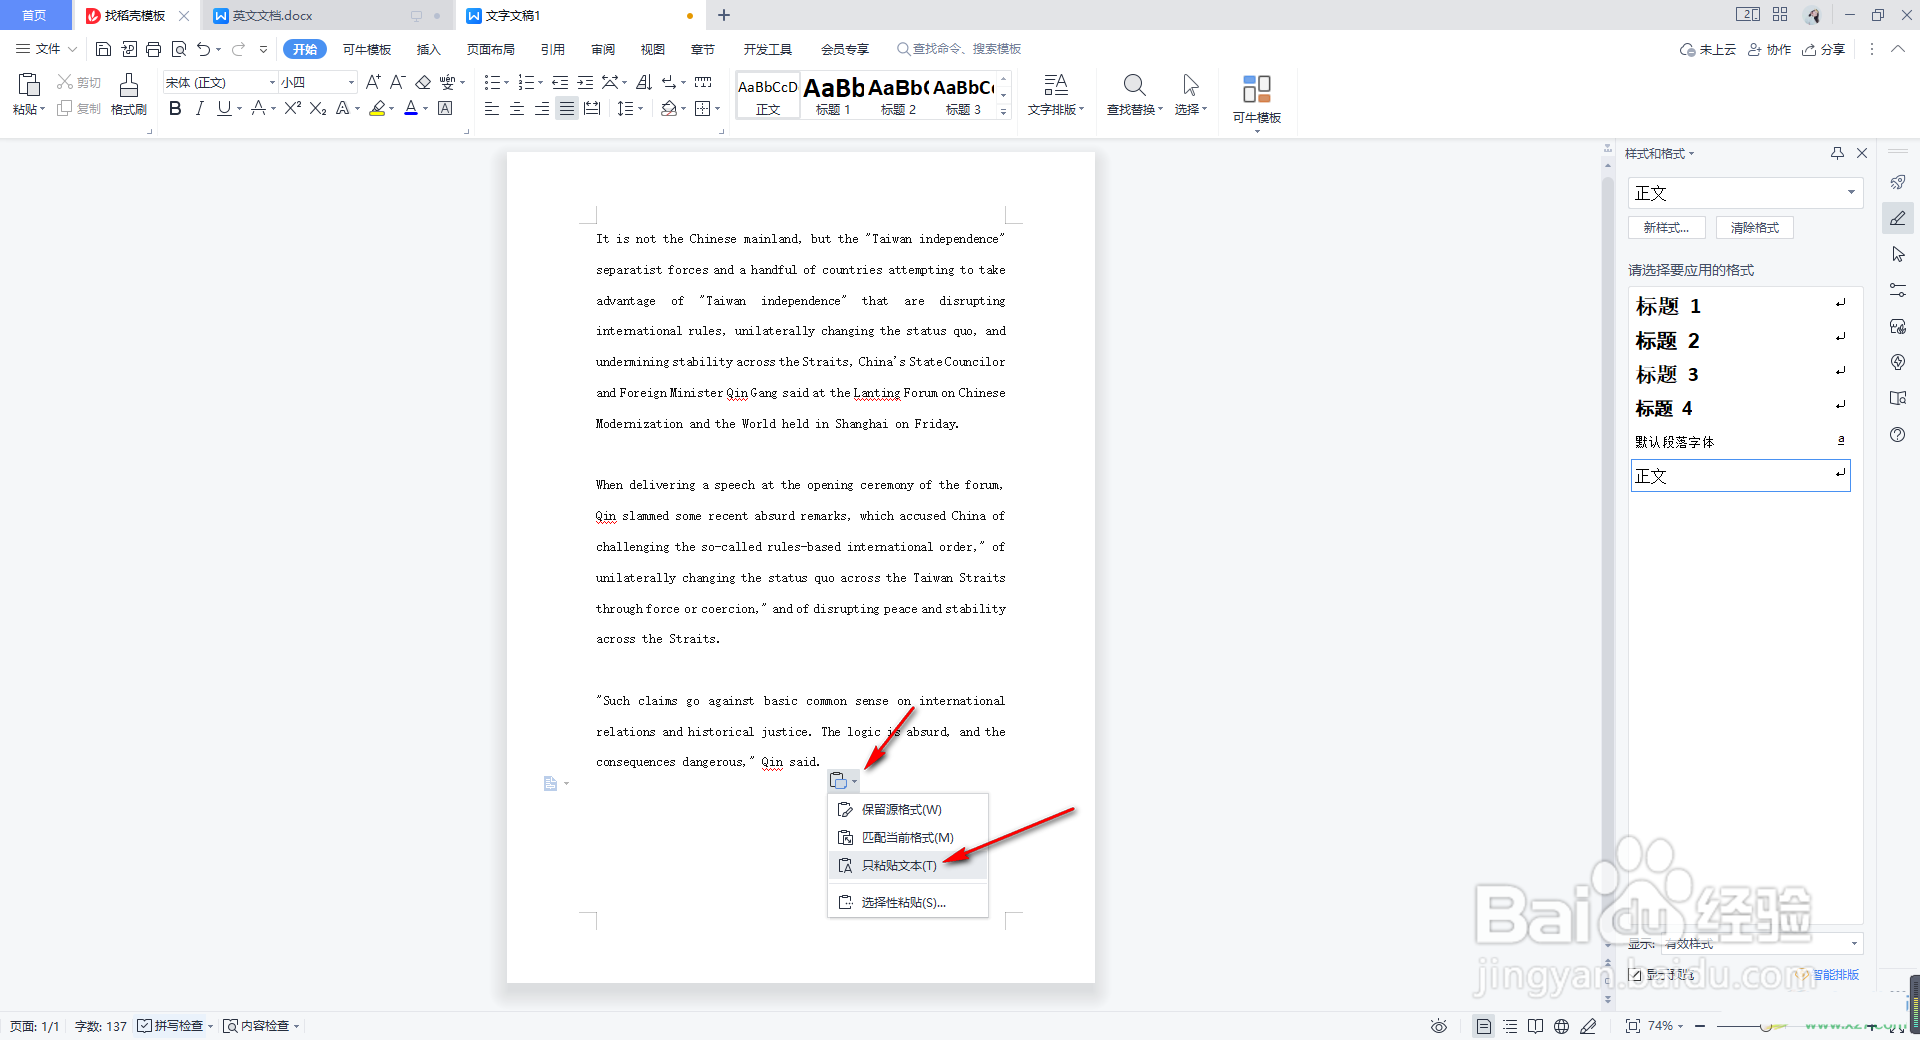Open 选择性粘贴(S)... dialog

pyautogui.click(x=908, y=902)
